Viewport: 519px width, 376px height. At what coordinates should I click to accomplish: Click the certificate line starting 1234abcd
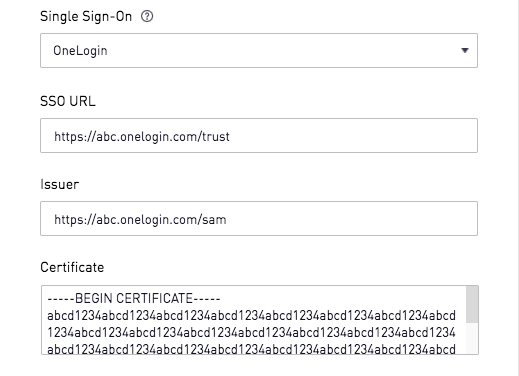click(x=251, y=333)
